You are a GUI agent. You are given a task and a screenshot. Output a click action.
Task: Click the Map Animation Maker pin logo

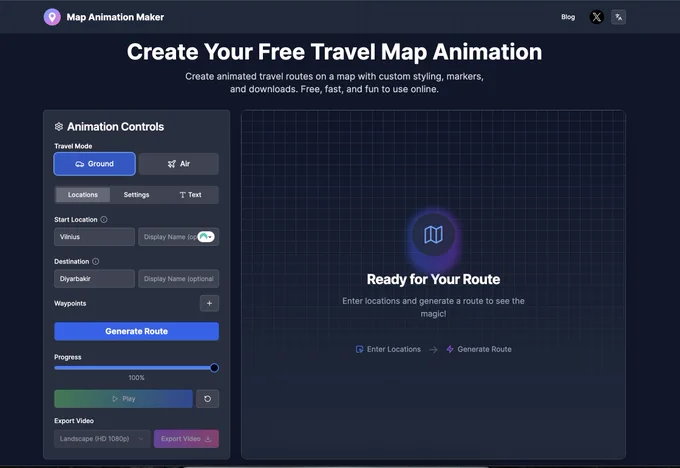[x=52, y=17]
